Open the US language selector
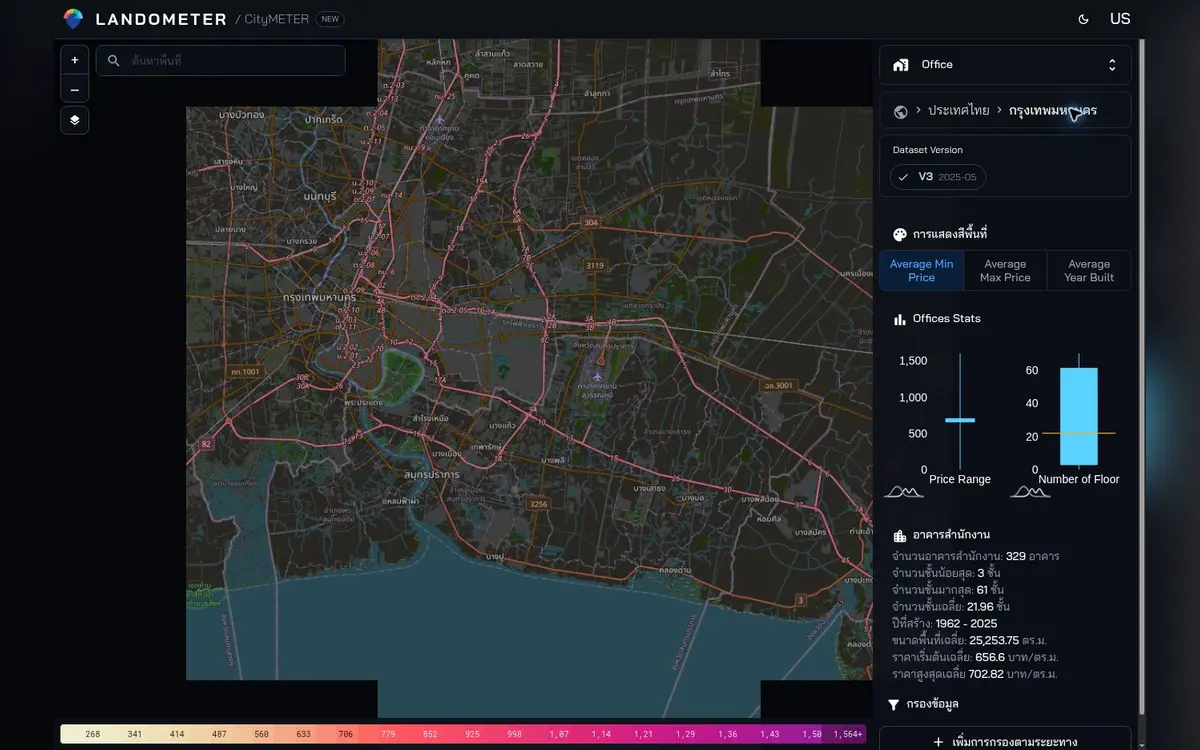The width and height of the screenshot is (1200, 750). point(1120,19)
